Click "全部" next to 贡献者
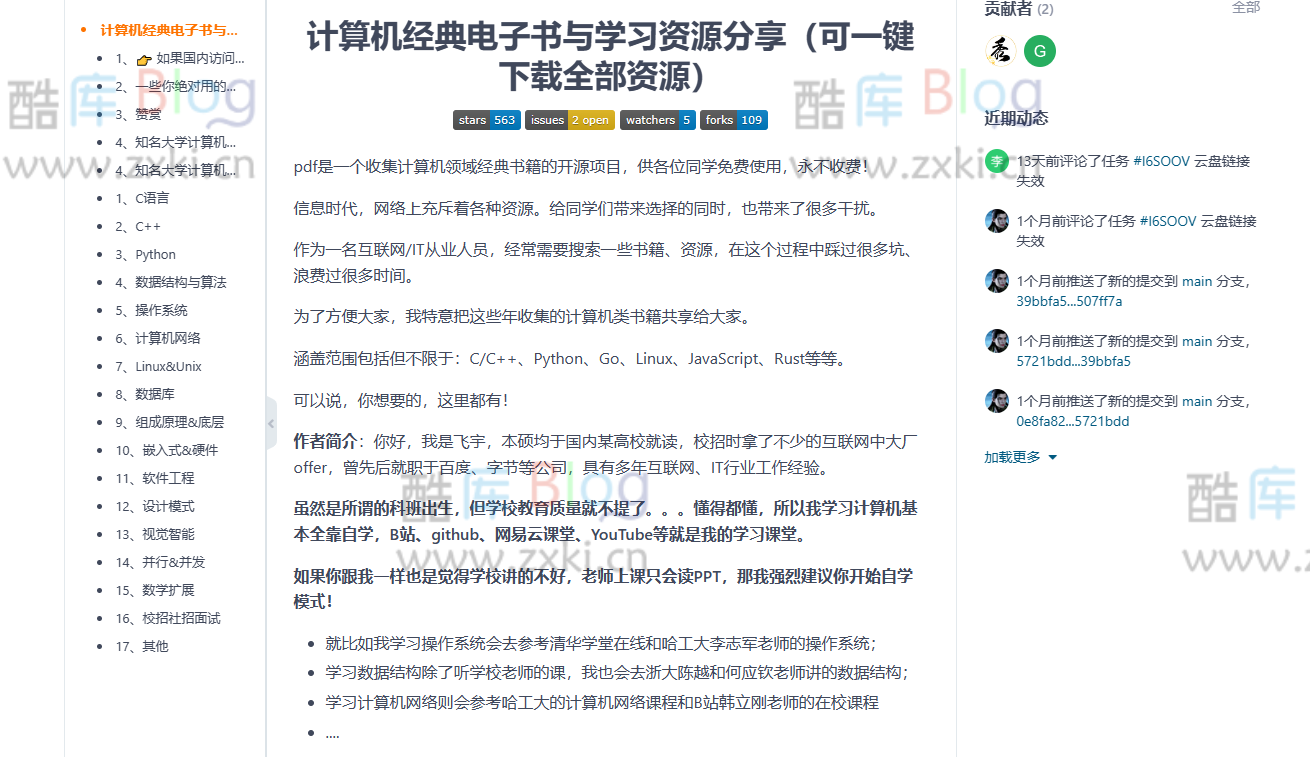 pyautogui.click(x=1246, y=9)
